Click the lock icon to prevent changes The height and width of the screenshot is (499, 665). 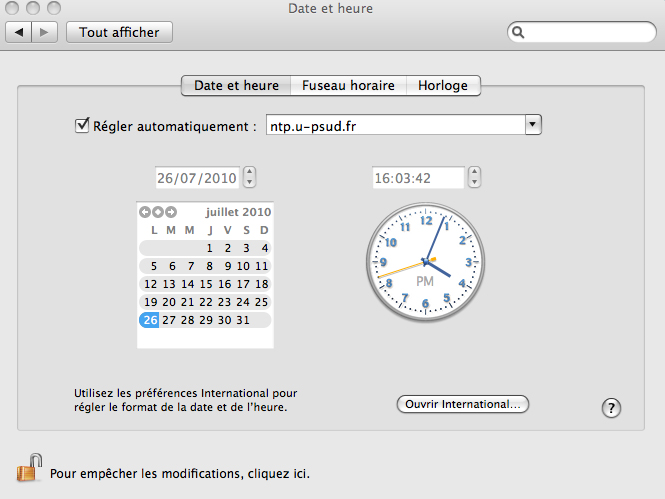click(30, 468)
